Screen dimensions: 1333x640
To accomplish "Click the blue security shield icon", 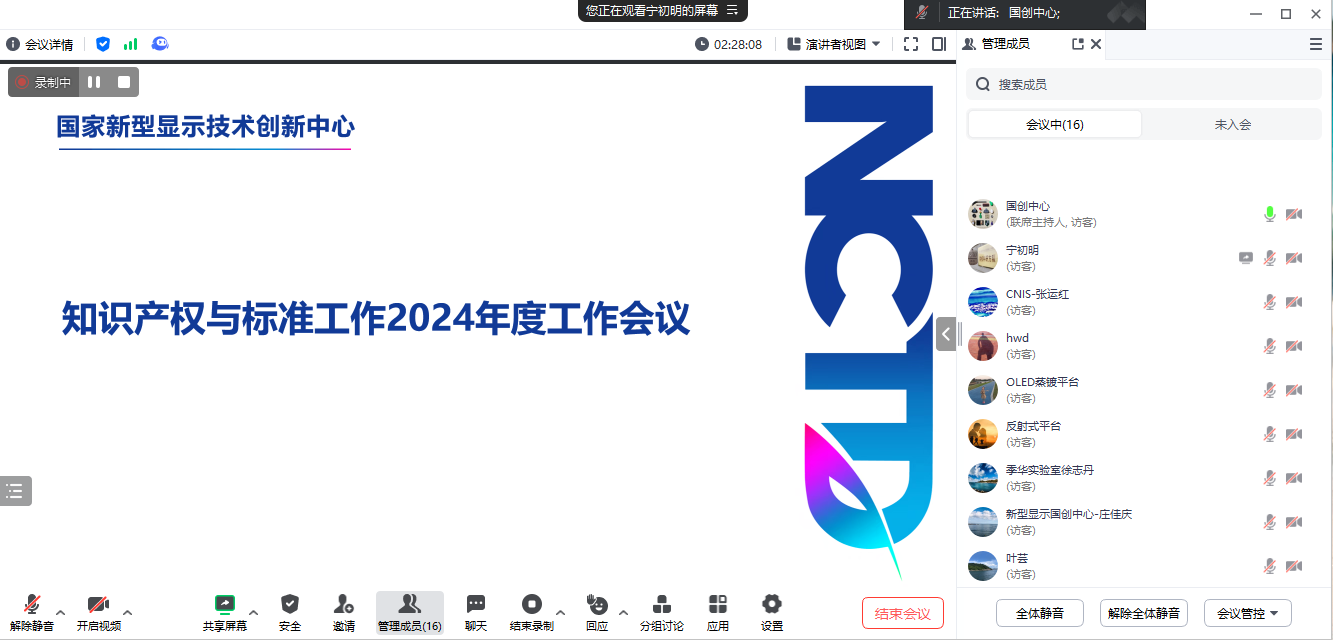I will tap(103, 44).
